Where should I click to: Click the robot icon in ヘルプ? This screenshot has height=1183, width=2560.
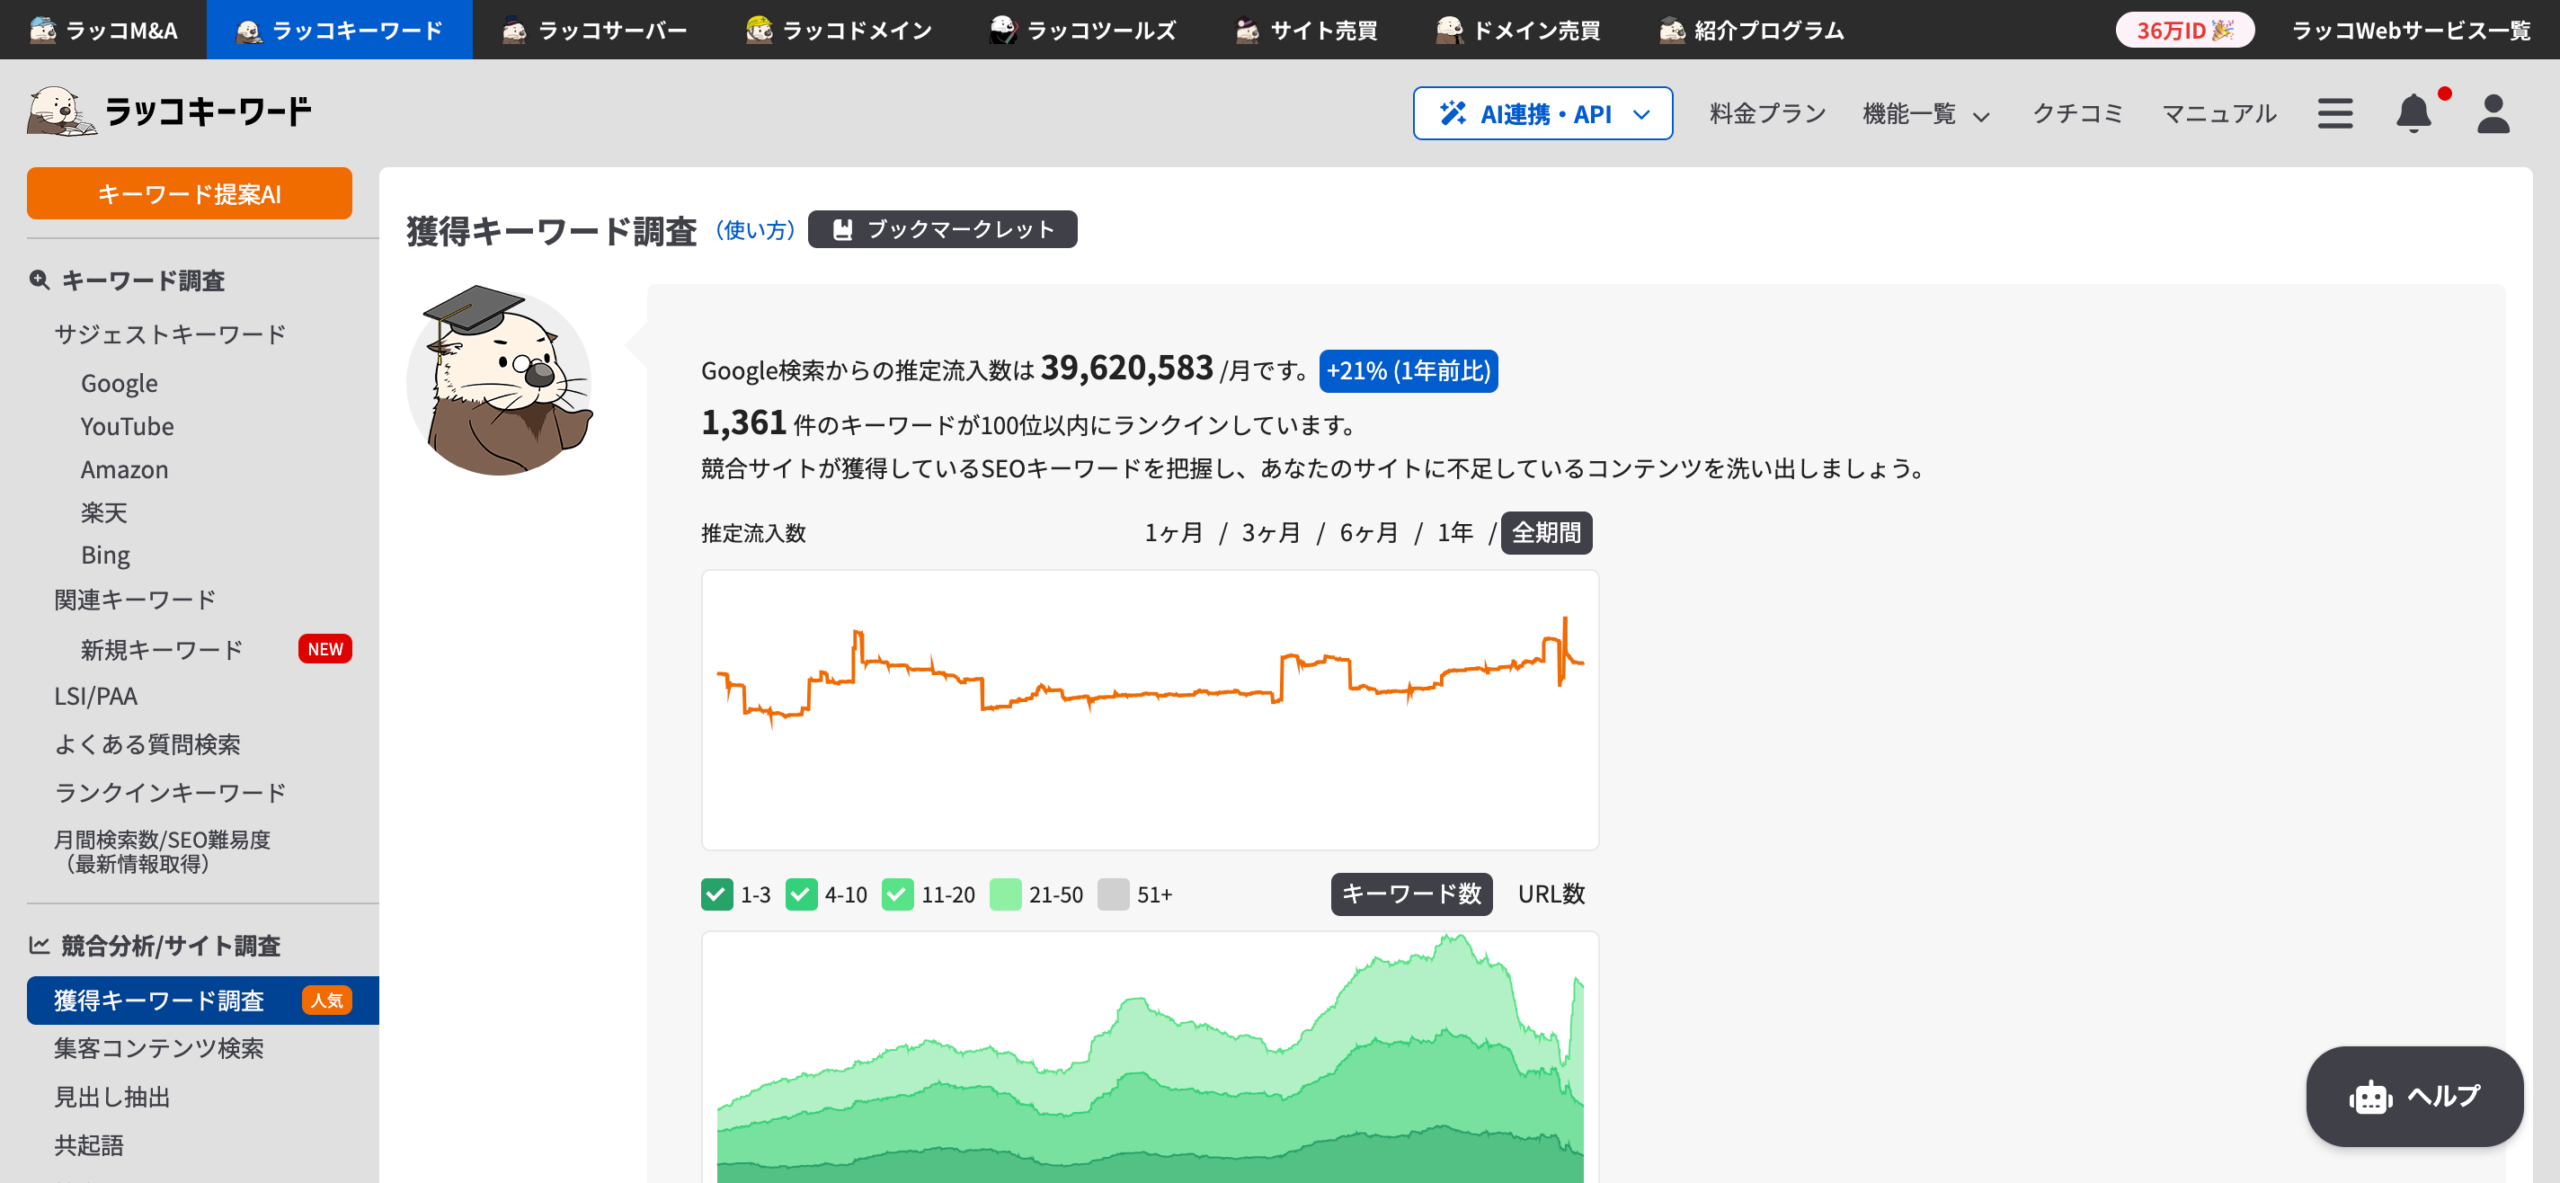point(2370,1097)
